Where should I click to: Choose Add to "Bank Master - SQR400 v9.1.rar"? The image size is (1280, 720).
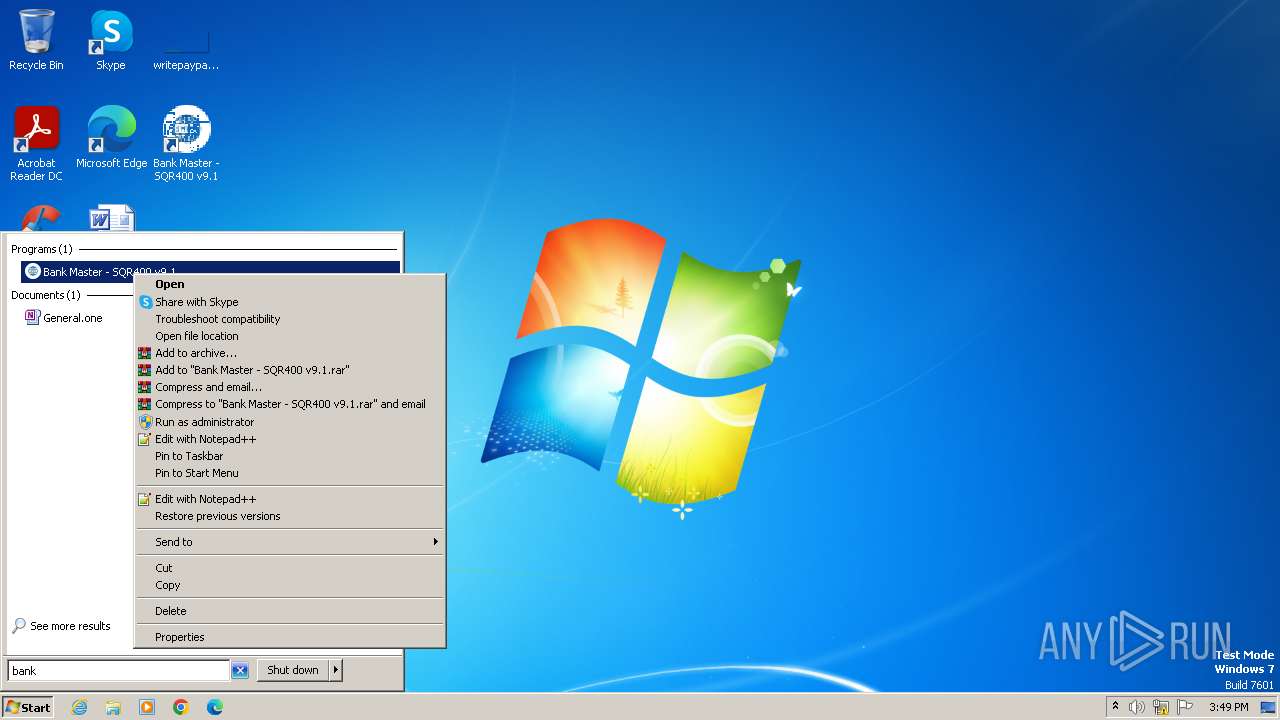point(290,370)
